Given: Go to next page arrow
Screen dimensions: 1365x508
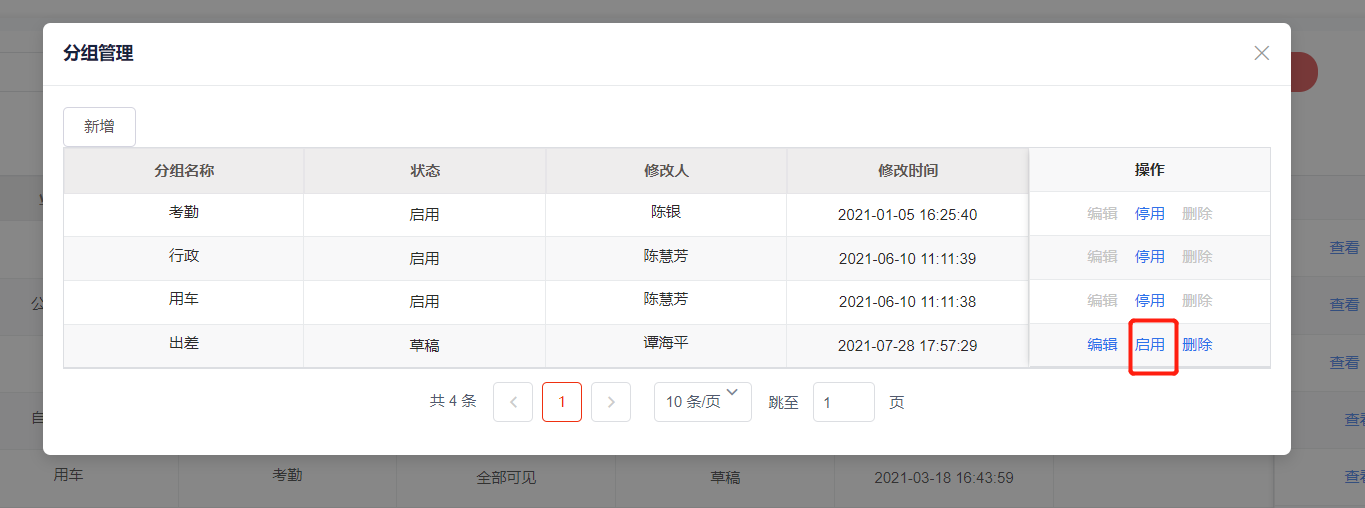Looking at the screenshot, I should [x=611, y=402].
